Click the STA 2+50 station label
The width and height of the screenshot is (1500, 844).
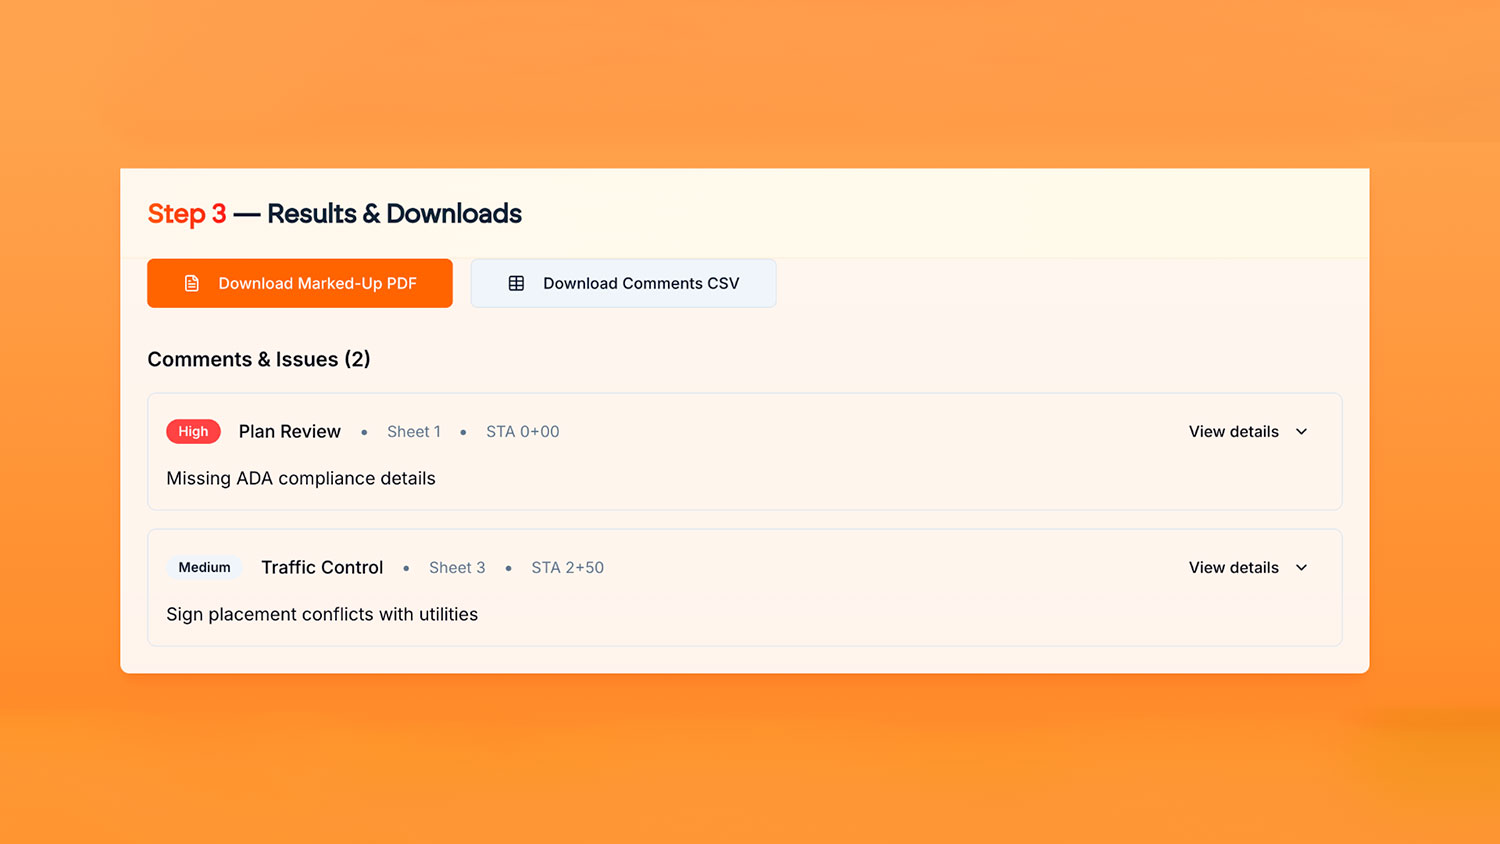[567, 568]
